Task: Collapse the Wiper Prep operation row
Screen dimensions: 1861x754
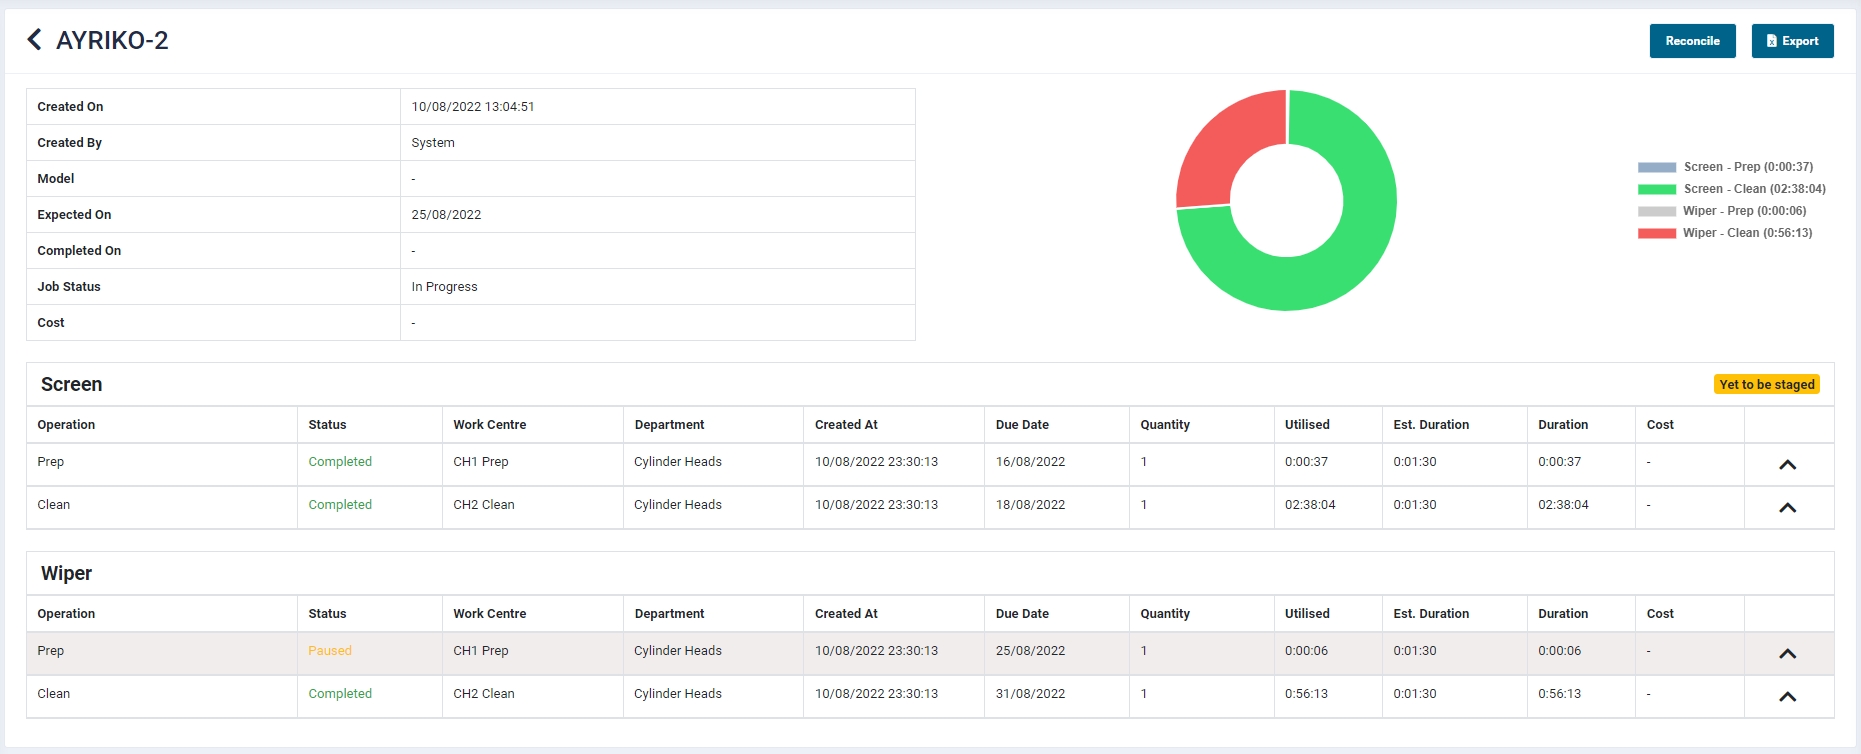Action: tap(1787, 654)
